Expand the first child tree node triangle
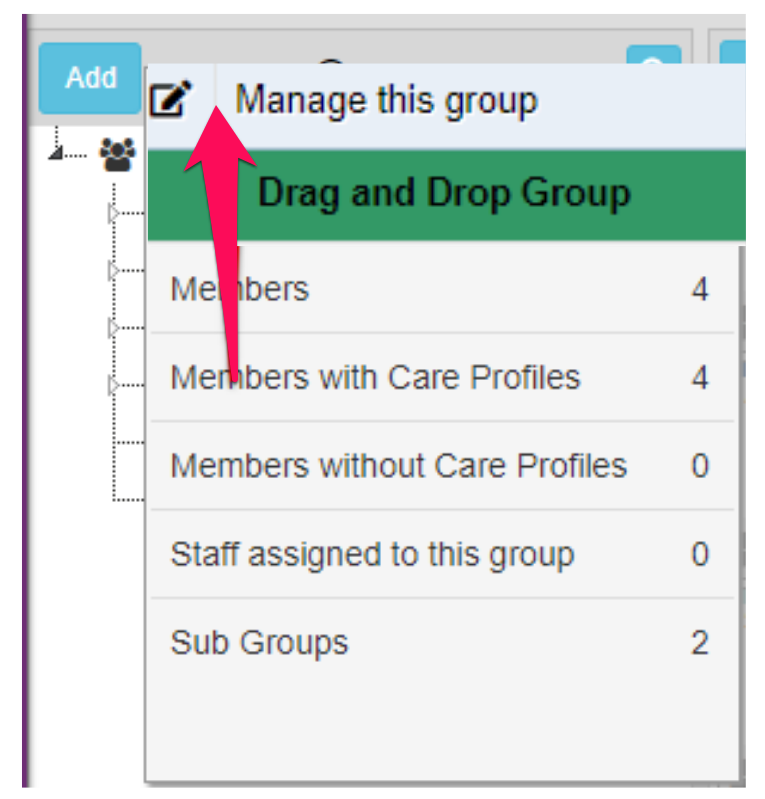Image resolution: width=765 pixels, height=799 pixels. [113, 213]
